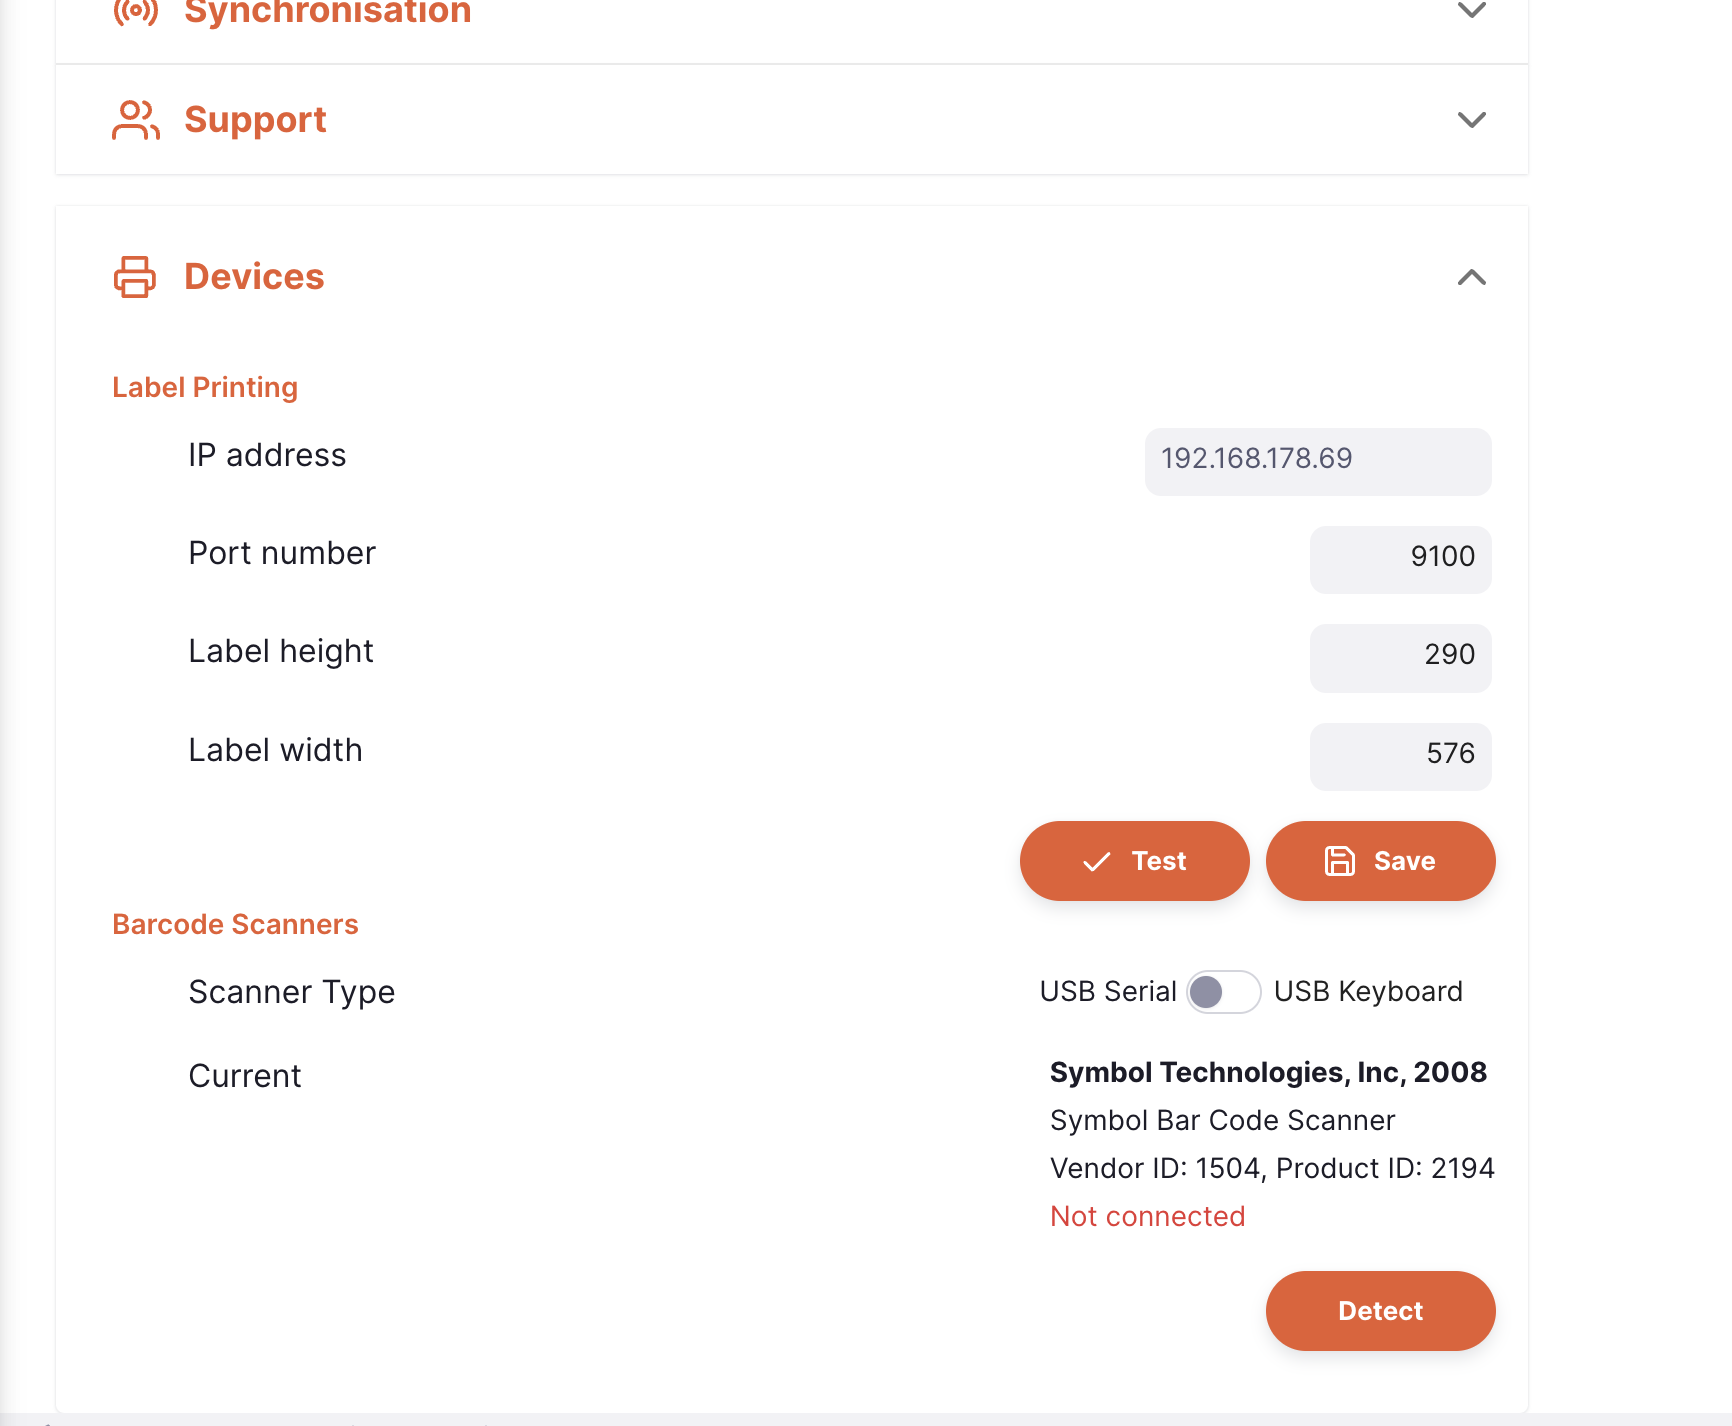
Task: Click the floppy disk icon on Save
Action: pos(1340,861)
